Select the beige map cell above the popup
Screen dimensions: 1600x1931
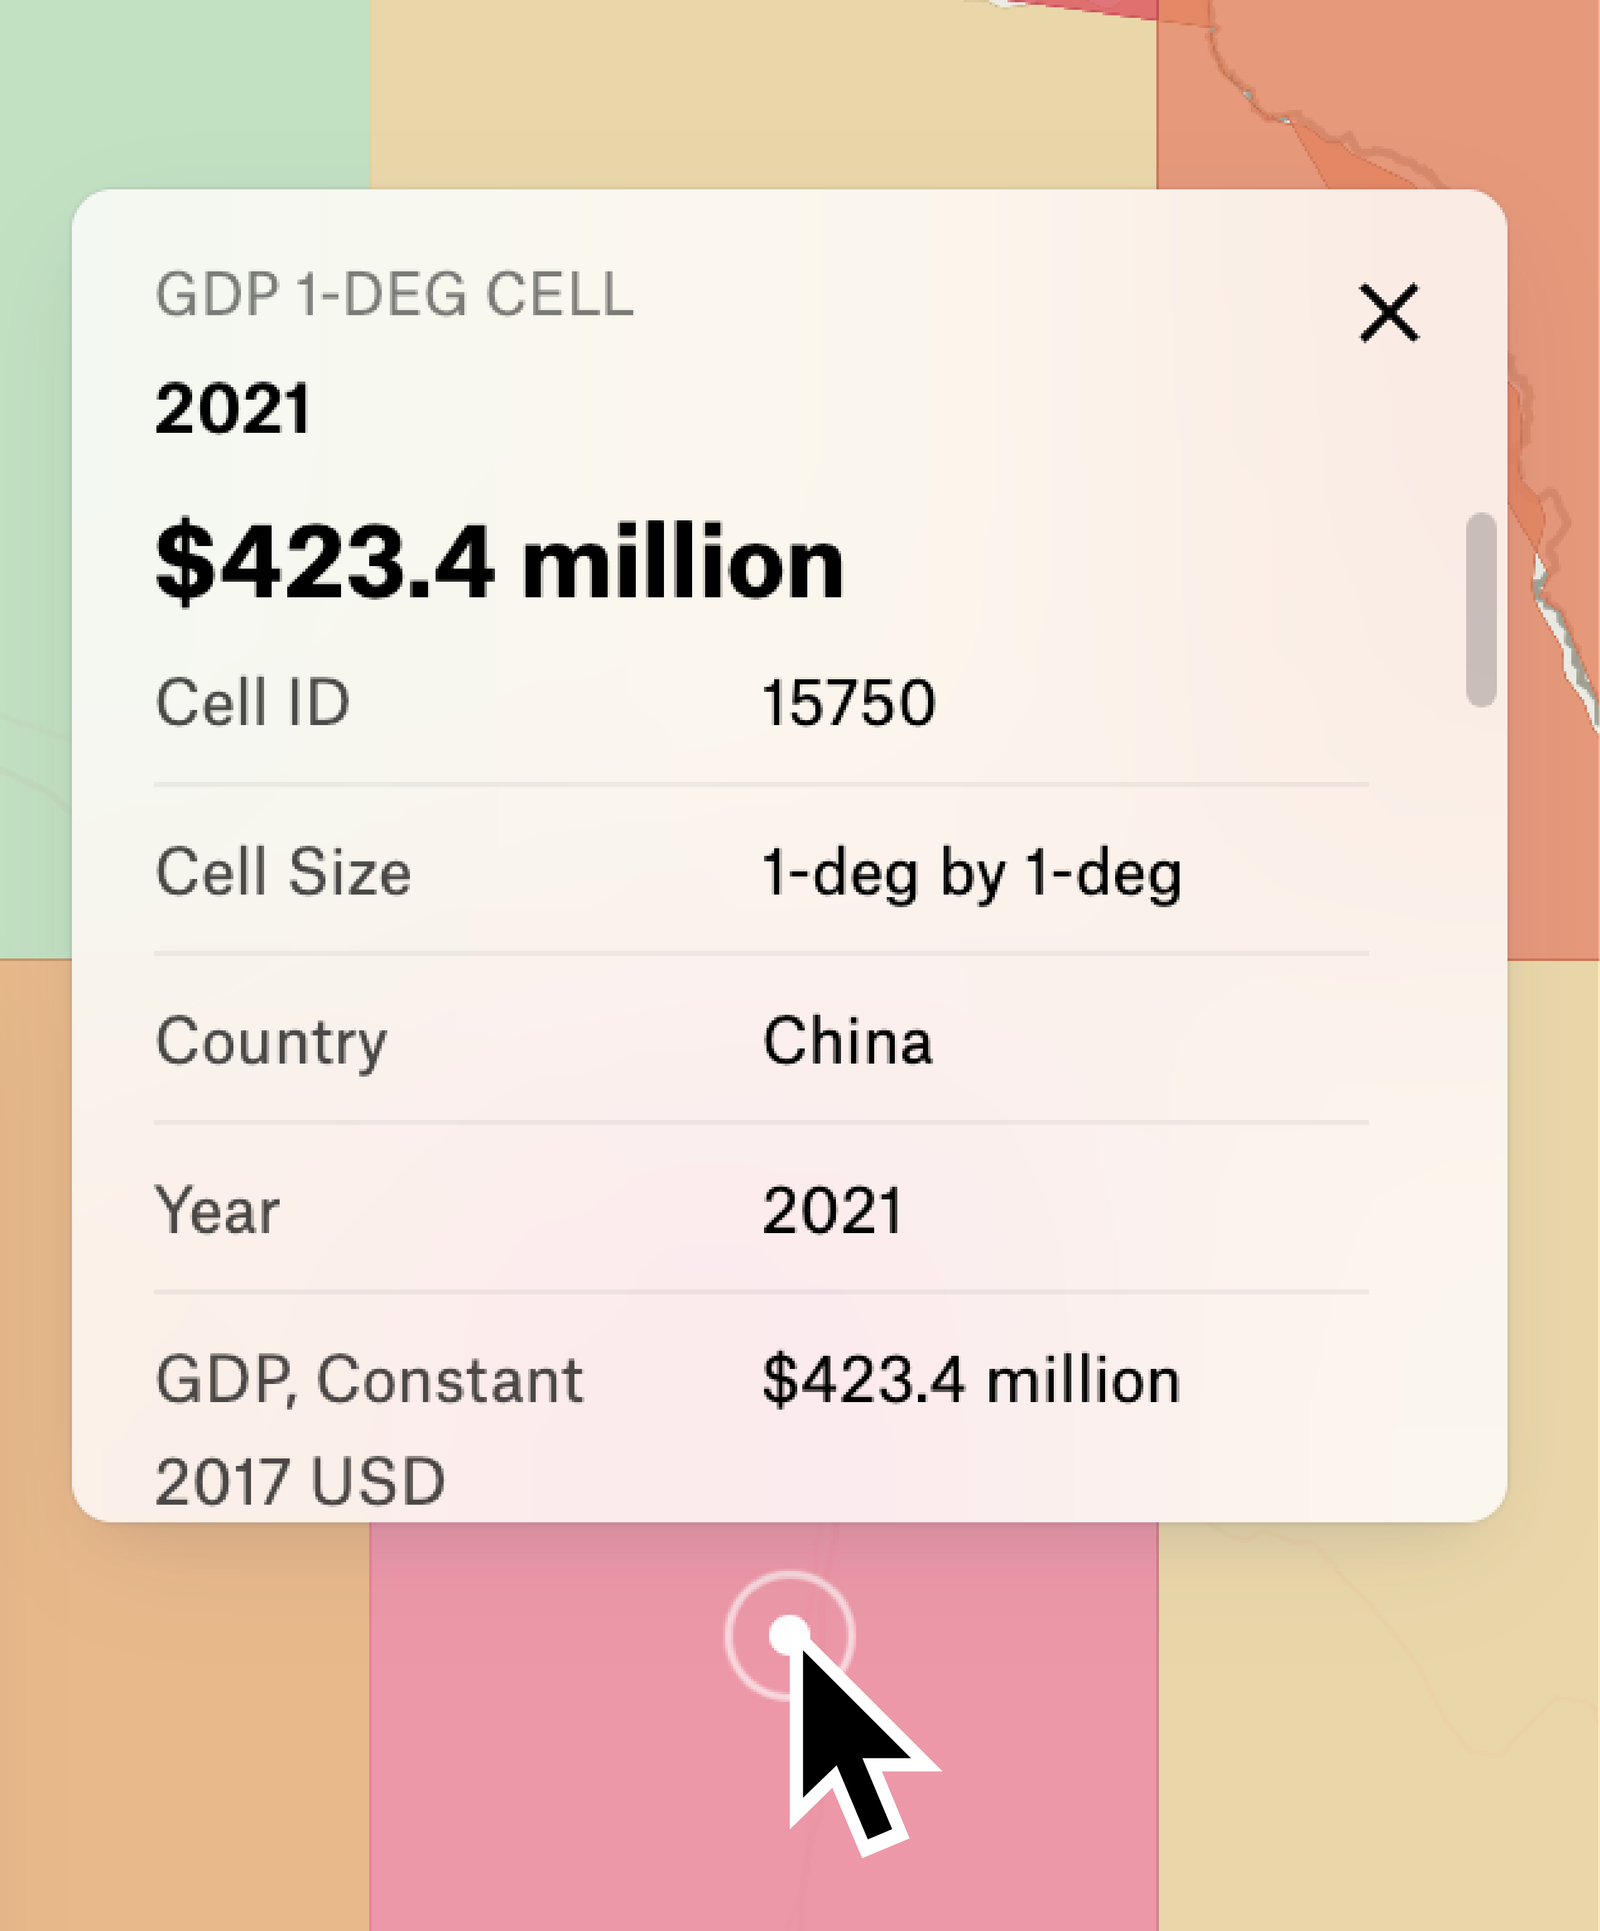[x=760, y=90]
